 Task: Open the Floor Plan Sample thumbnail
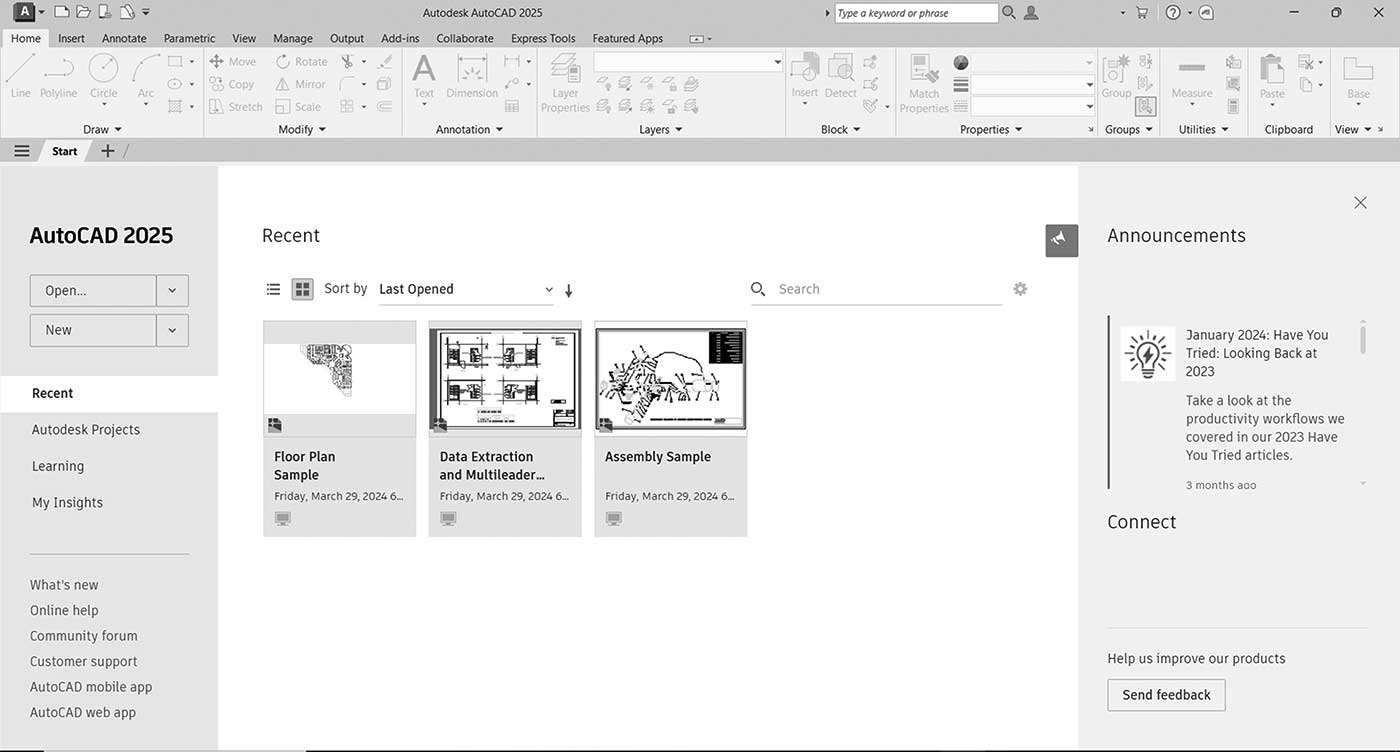pyautogui.click(x=339, y=378)
